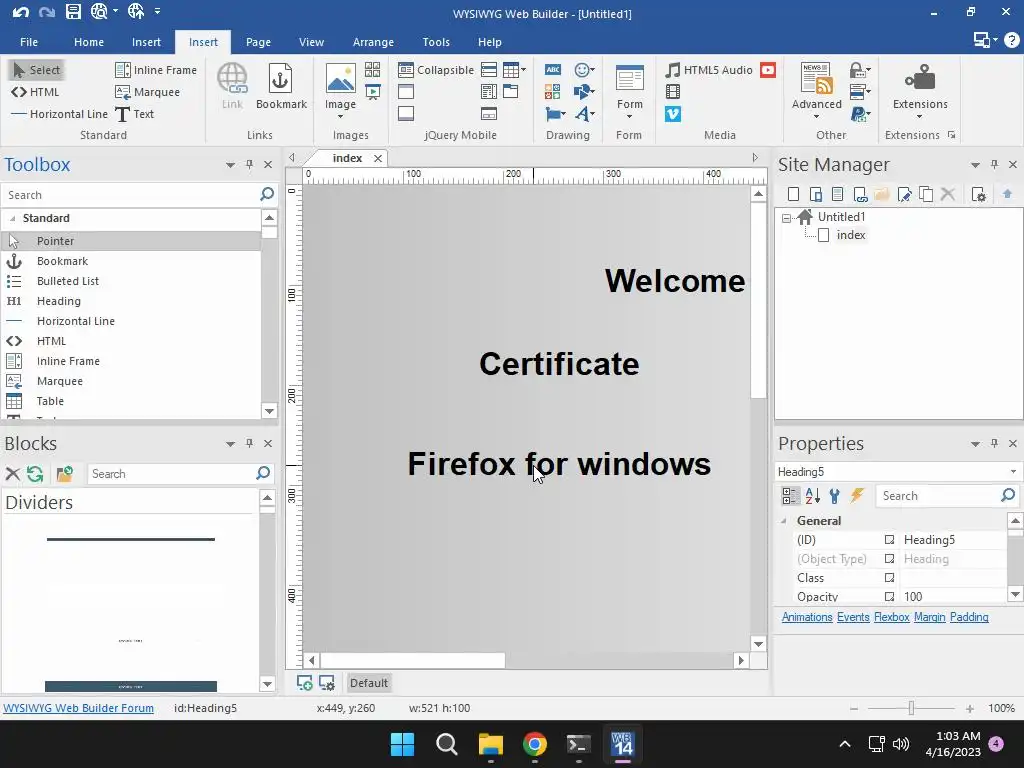
Task: Insert the ABC text art drawing tool
Action: tap(552, 70)
